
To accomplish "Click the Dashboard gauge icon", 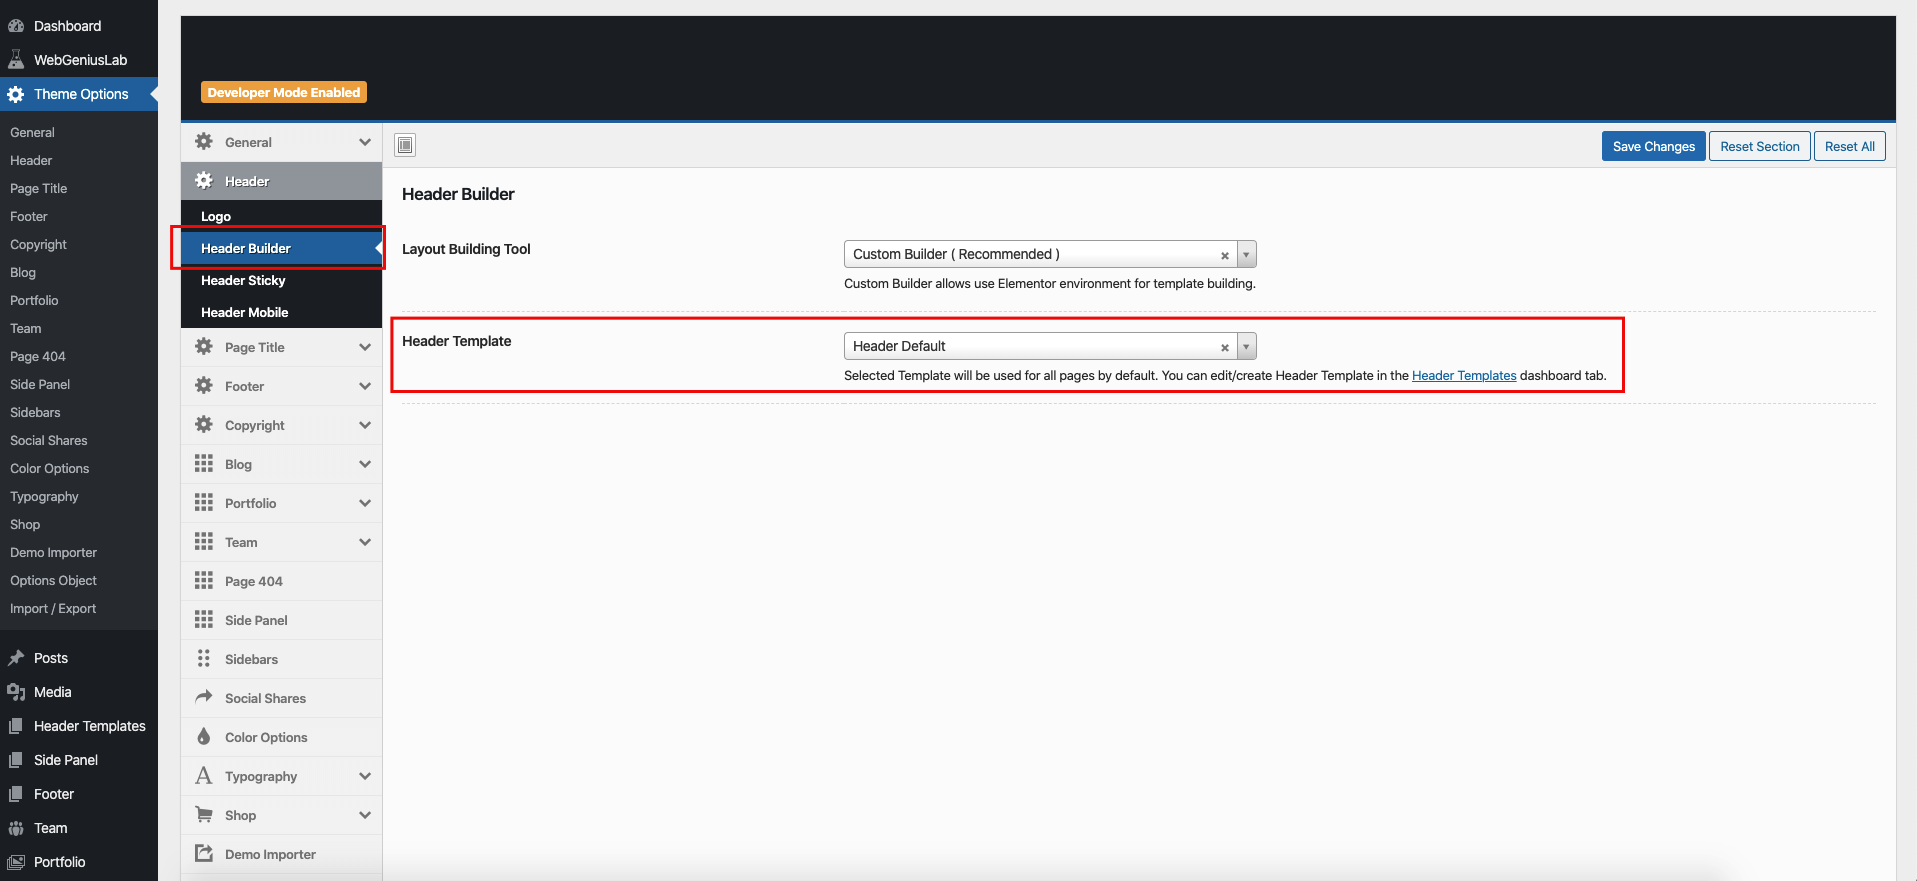I will click(x=16, y=26).
